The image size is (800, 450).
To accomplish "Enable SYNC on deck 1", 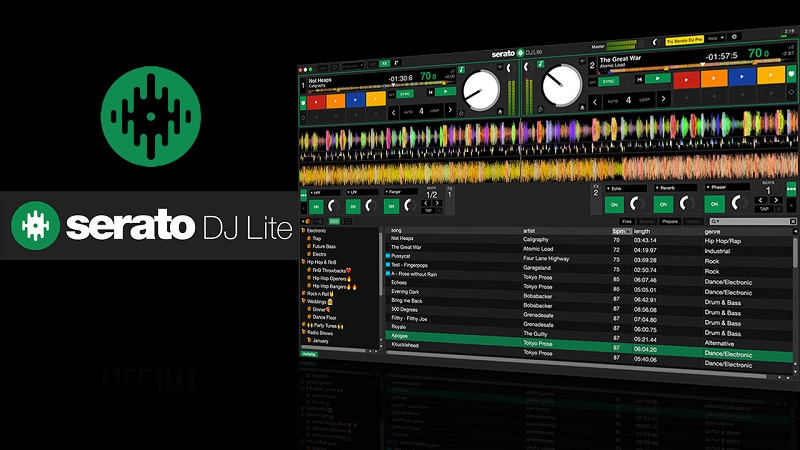I will (405, 94).
